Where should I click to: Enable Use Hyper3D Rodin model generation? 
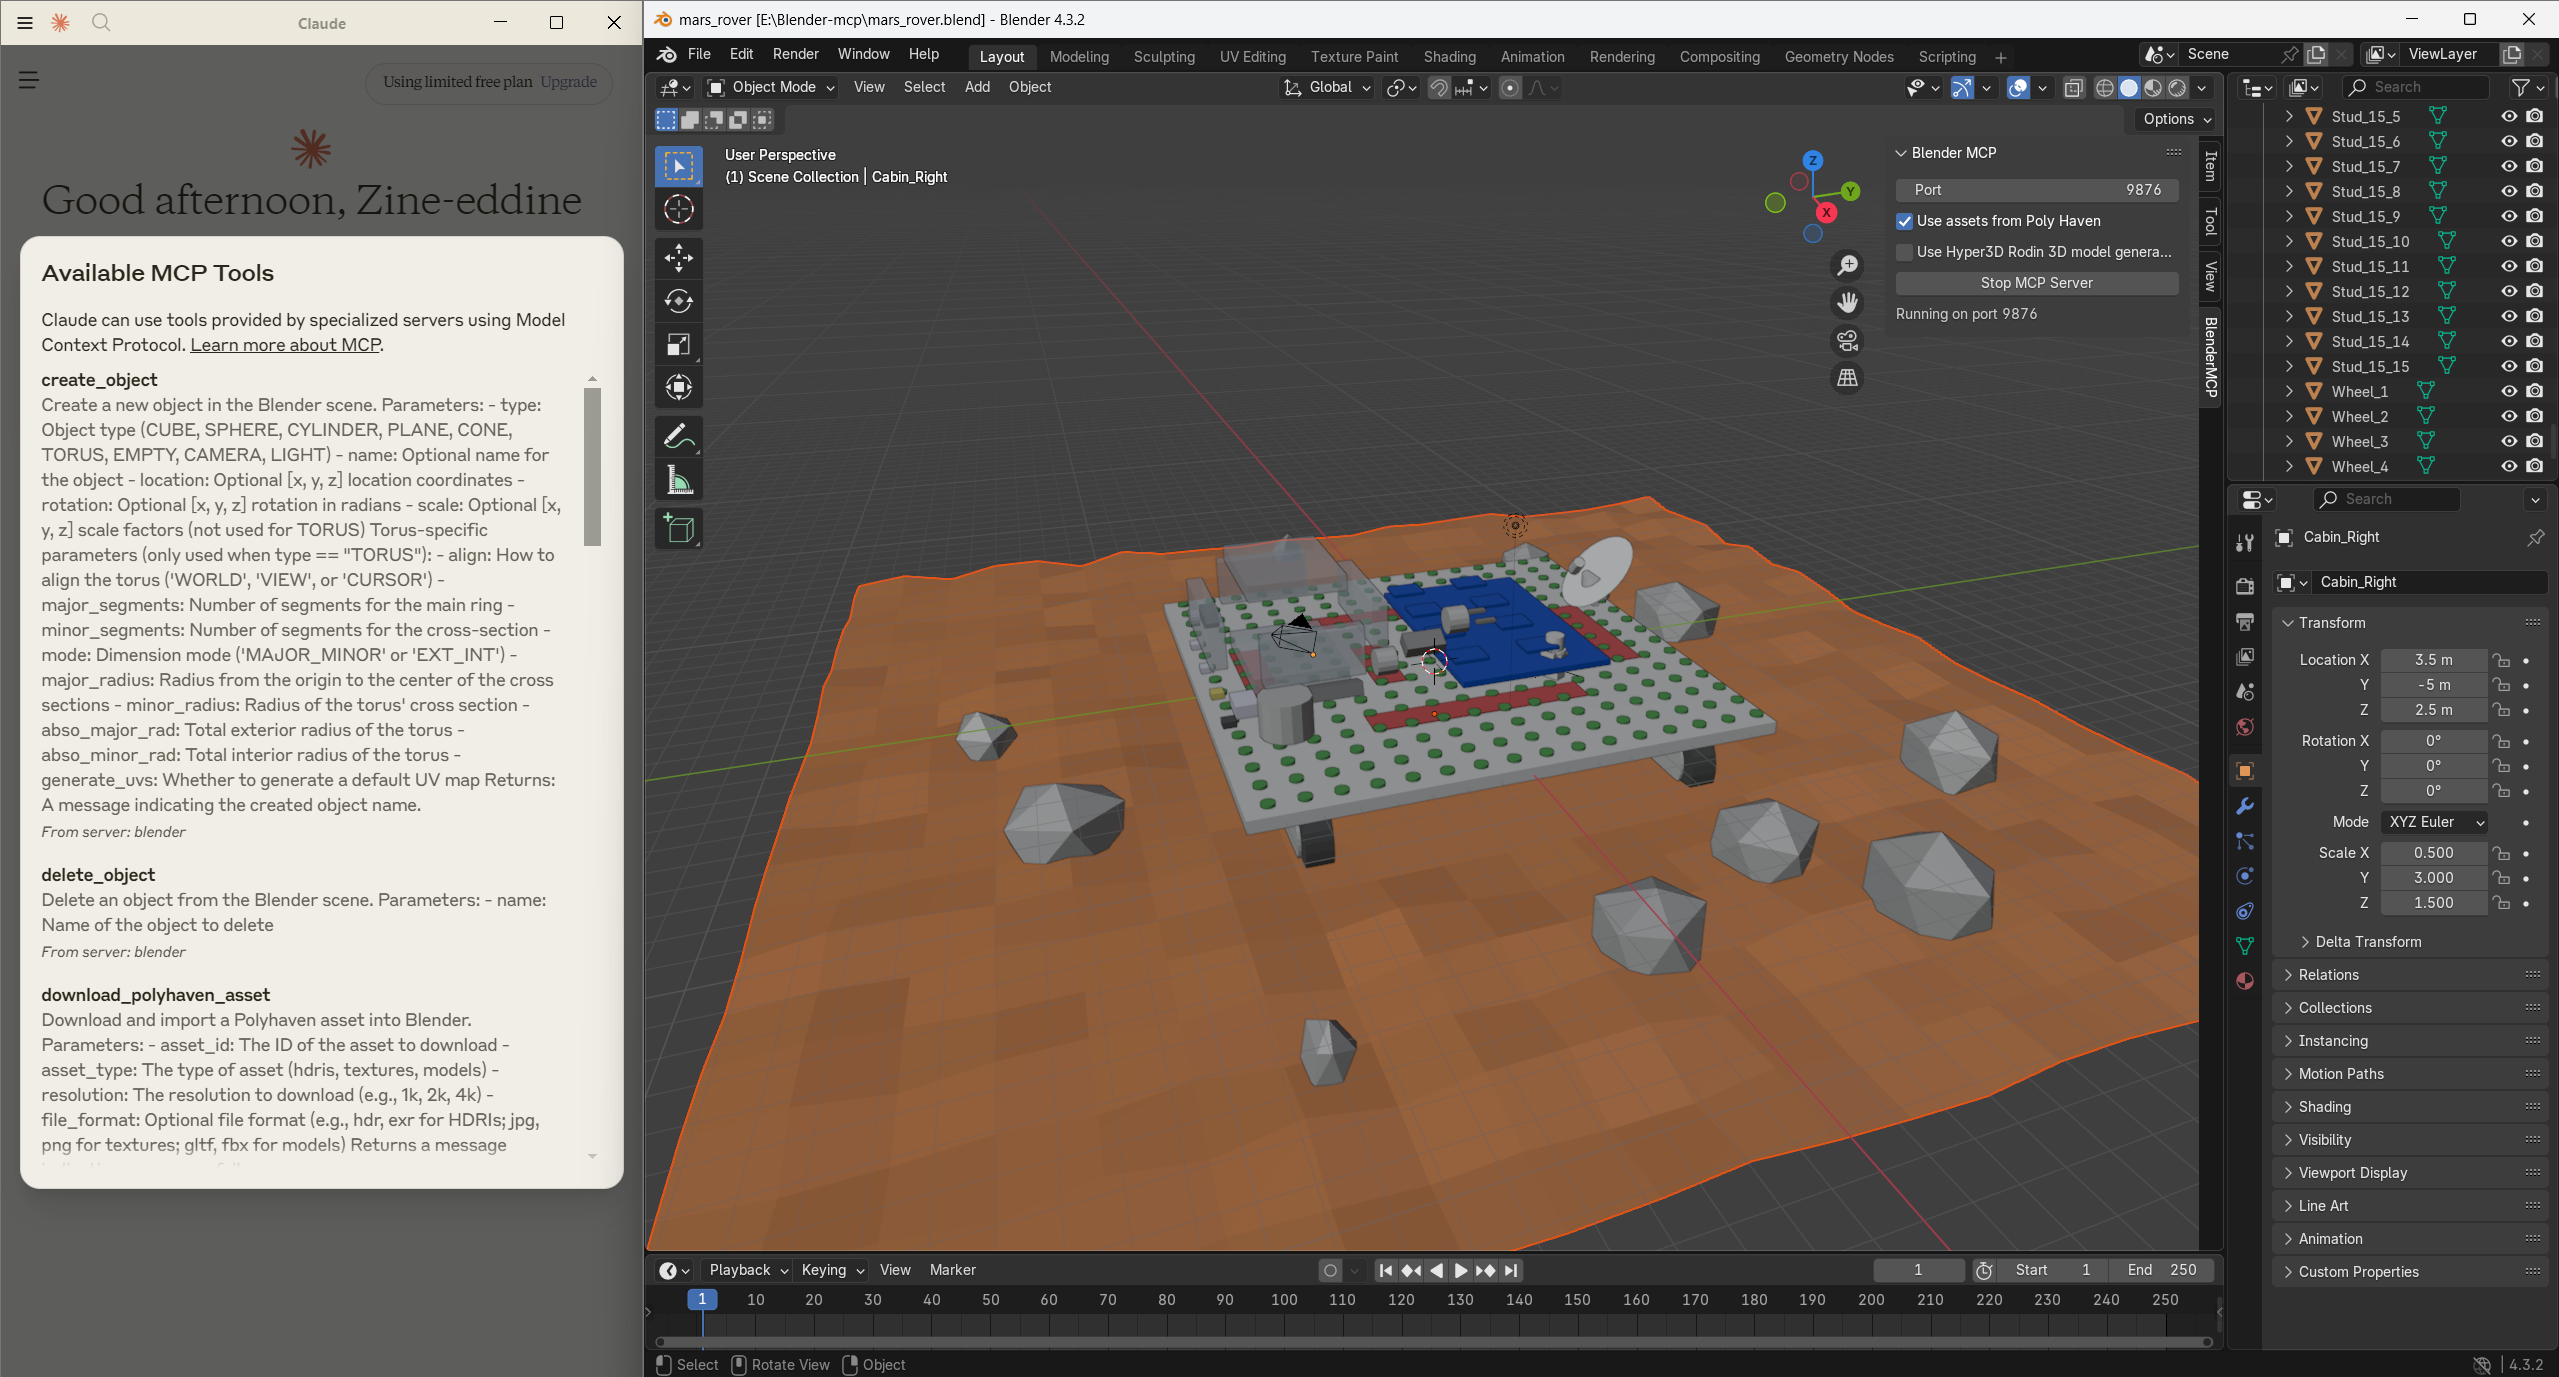(x=1905, y=252)
